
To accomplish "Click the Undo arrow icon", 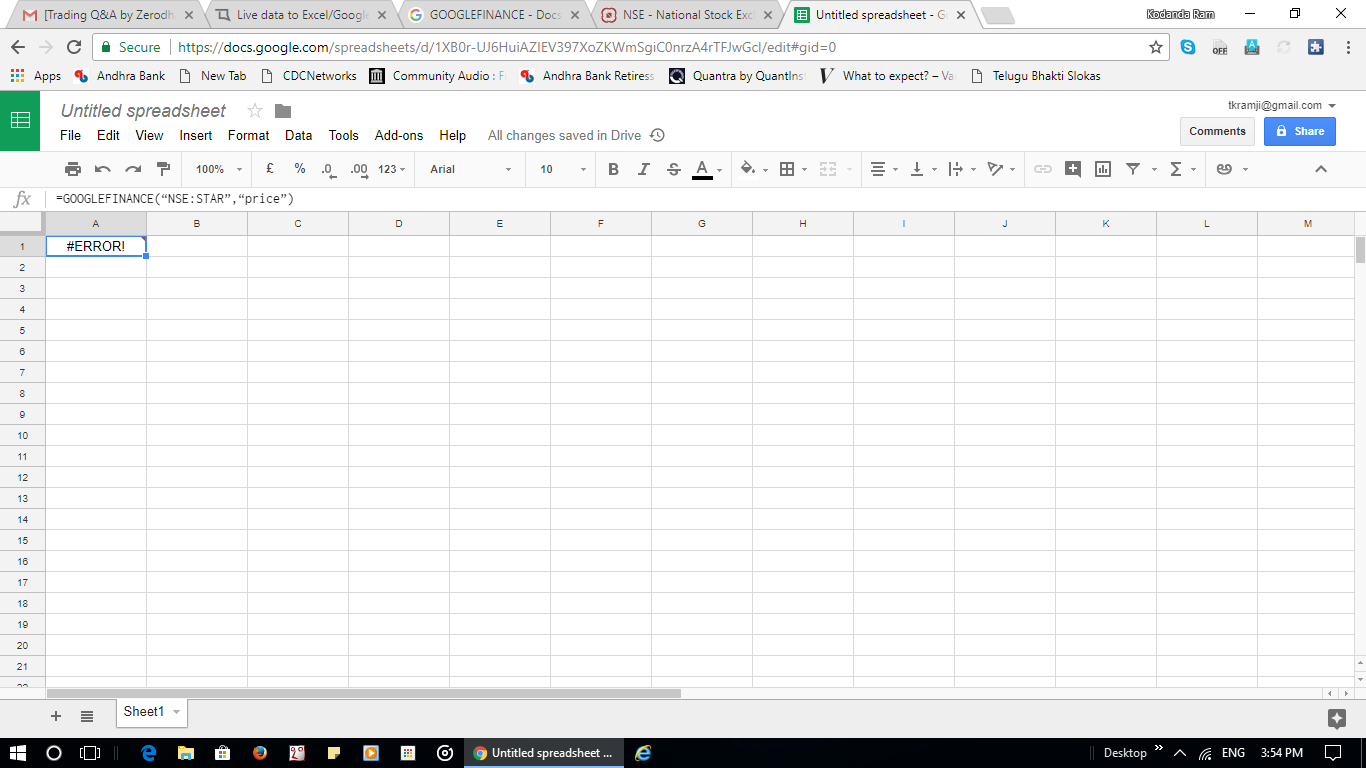I will pyautogui.click(x=103, y=169).
